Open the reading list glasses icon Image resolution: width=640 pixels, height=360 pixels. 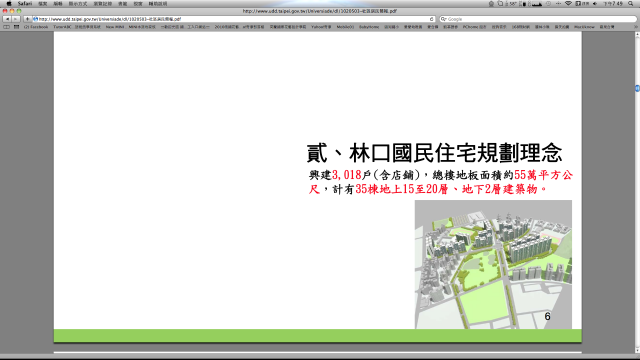(7, 27)
